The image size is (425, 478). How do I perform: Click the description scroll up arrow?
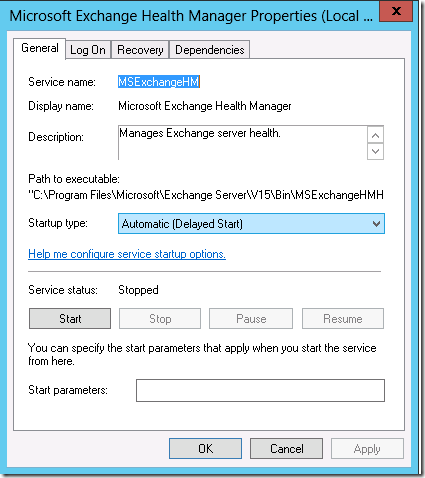pyautogui.click(x=375, y=135)
